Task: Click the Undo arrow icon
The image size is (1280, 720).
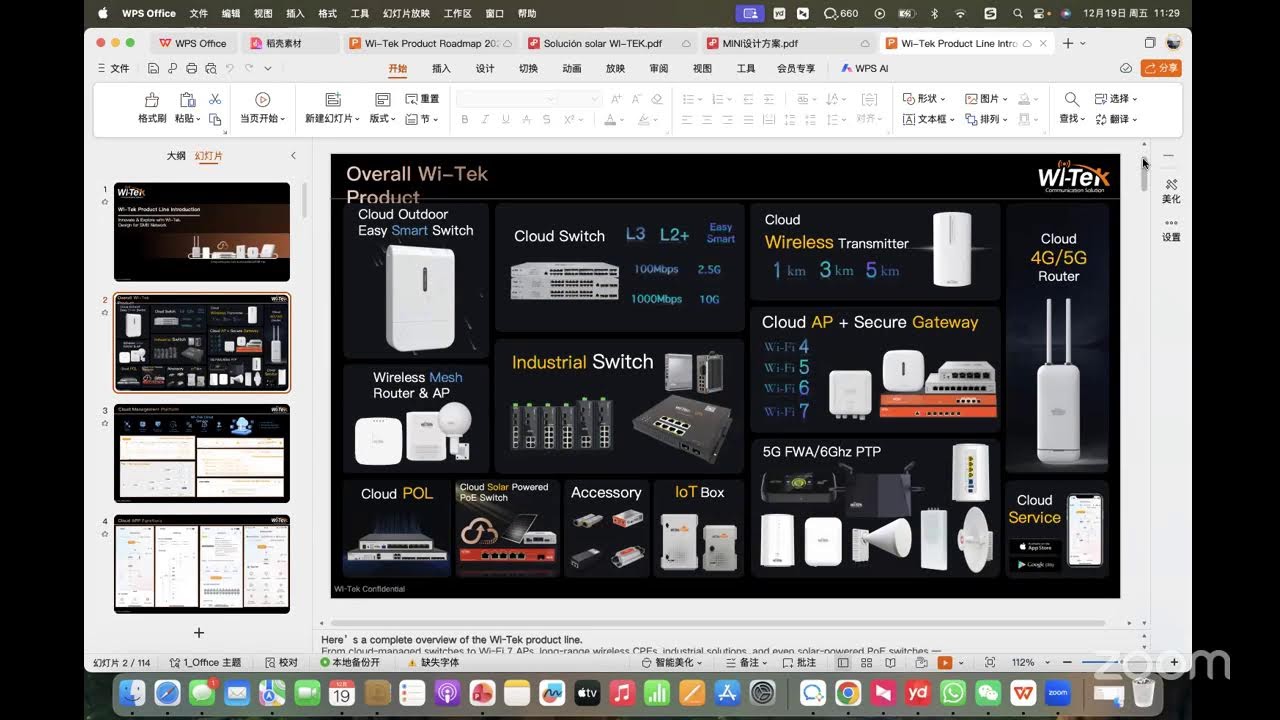Action: tap(229, 68)
